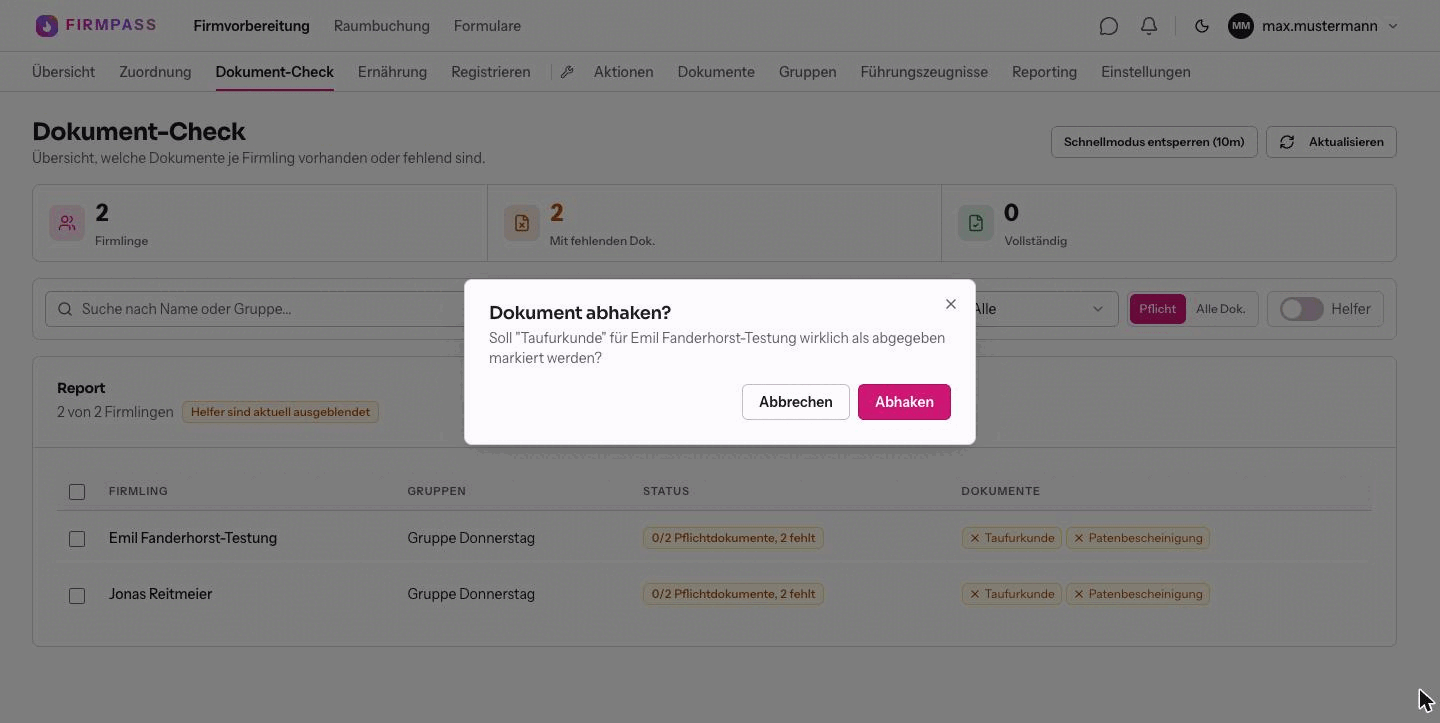Click Abbrechen to cancel the dialog

click(x=796, y=402)
